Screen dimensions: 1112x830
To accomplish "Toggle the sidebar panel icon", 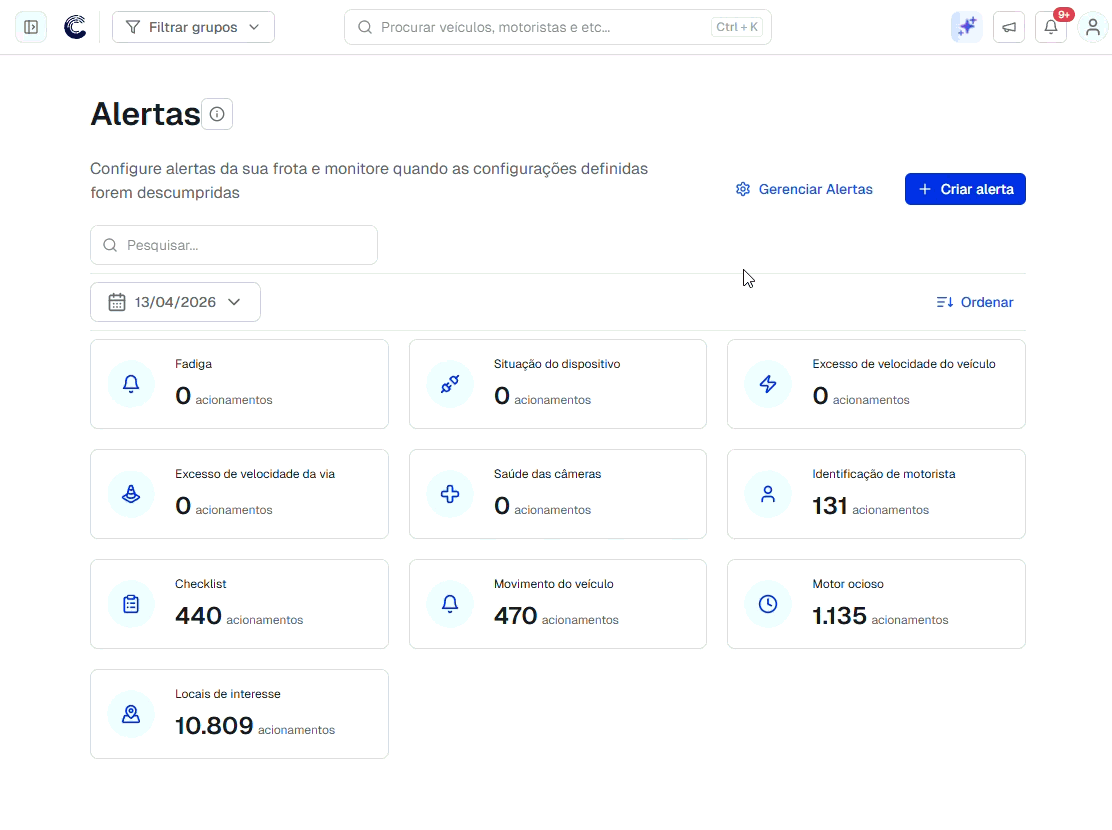I will pos(30,27).
